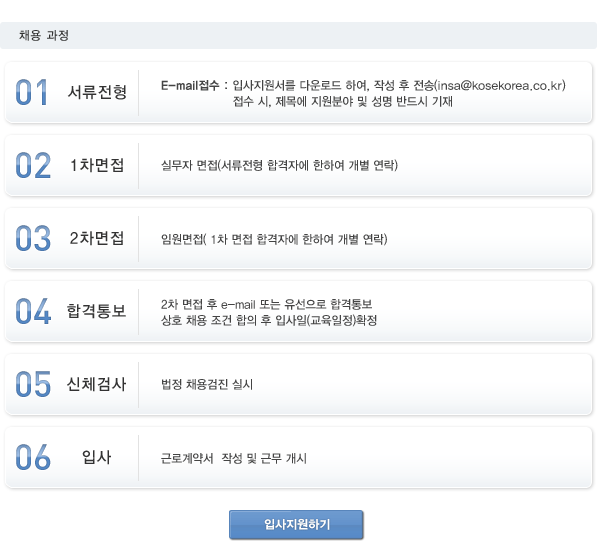Click the 신체검사 step title
Image resolution: width=597 pixels, height=555 pixels.
(x=96, y=384)
